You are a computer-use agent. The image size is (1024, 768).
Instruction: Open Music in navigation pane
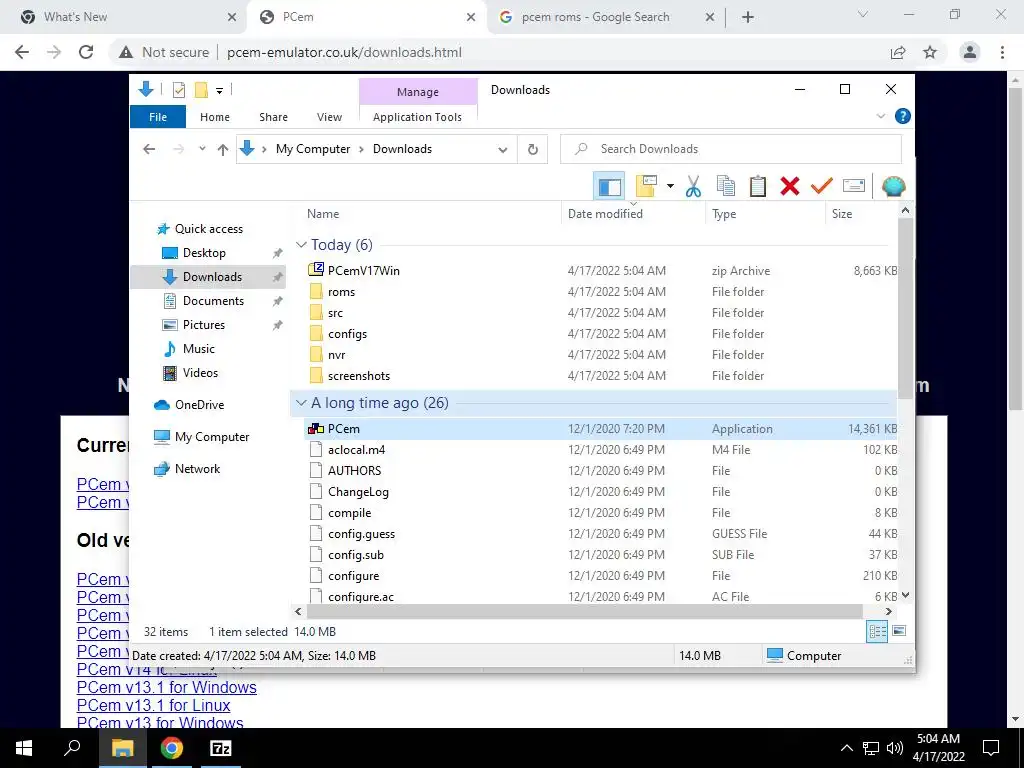[x=199, y=349]
